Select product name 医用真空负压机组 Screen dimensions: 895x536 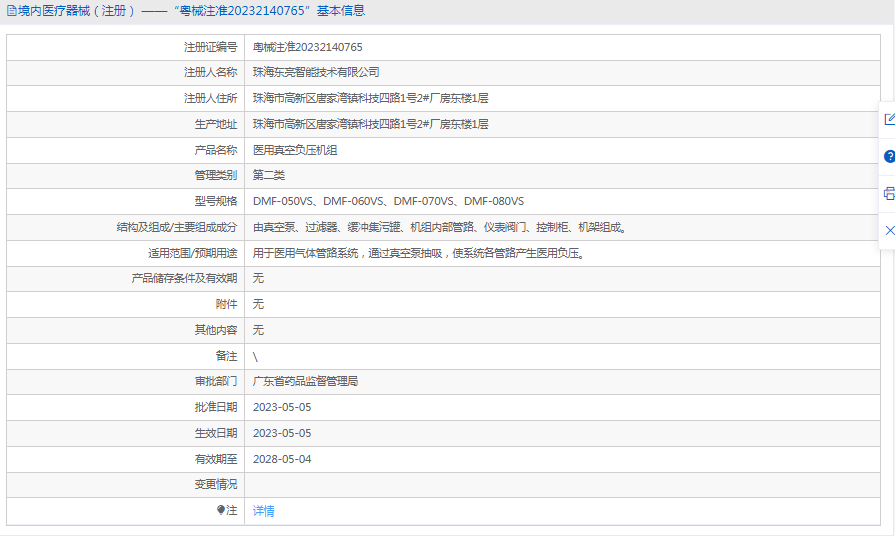(295, 150)
